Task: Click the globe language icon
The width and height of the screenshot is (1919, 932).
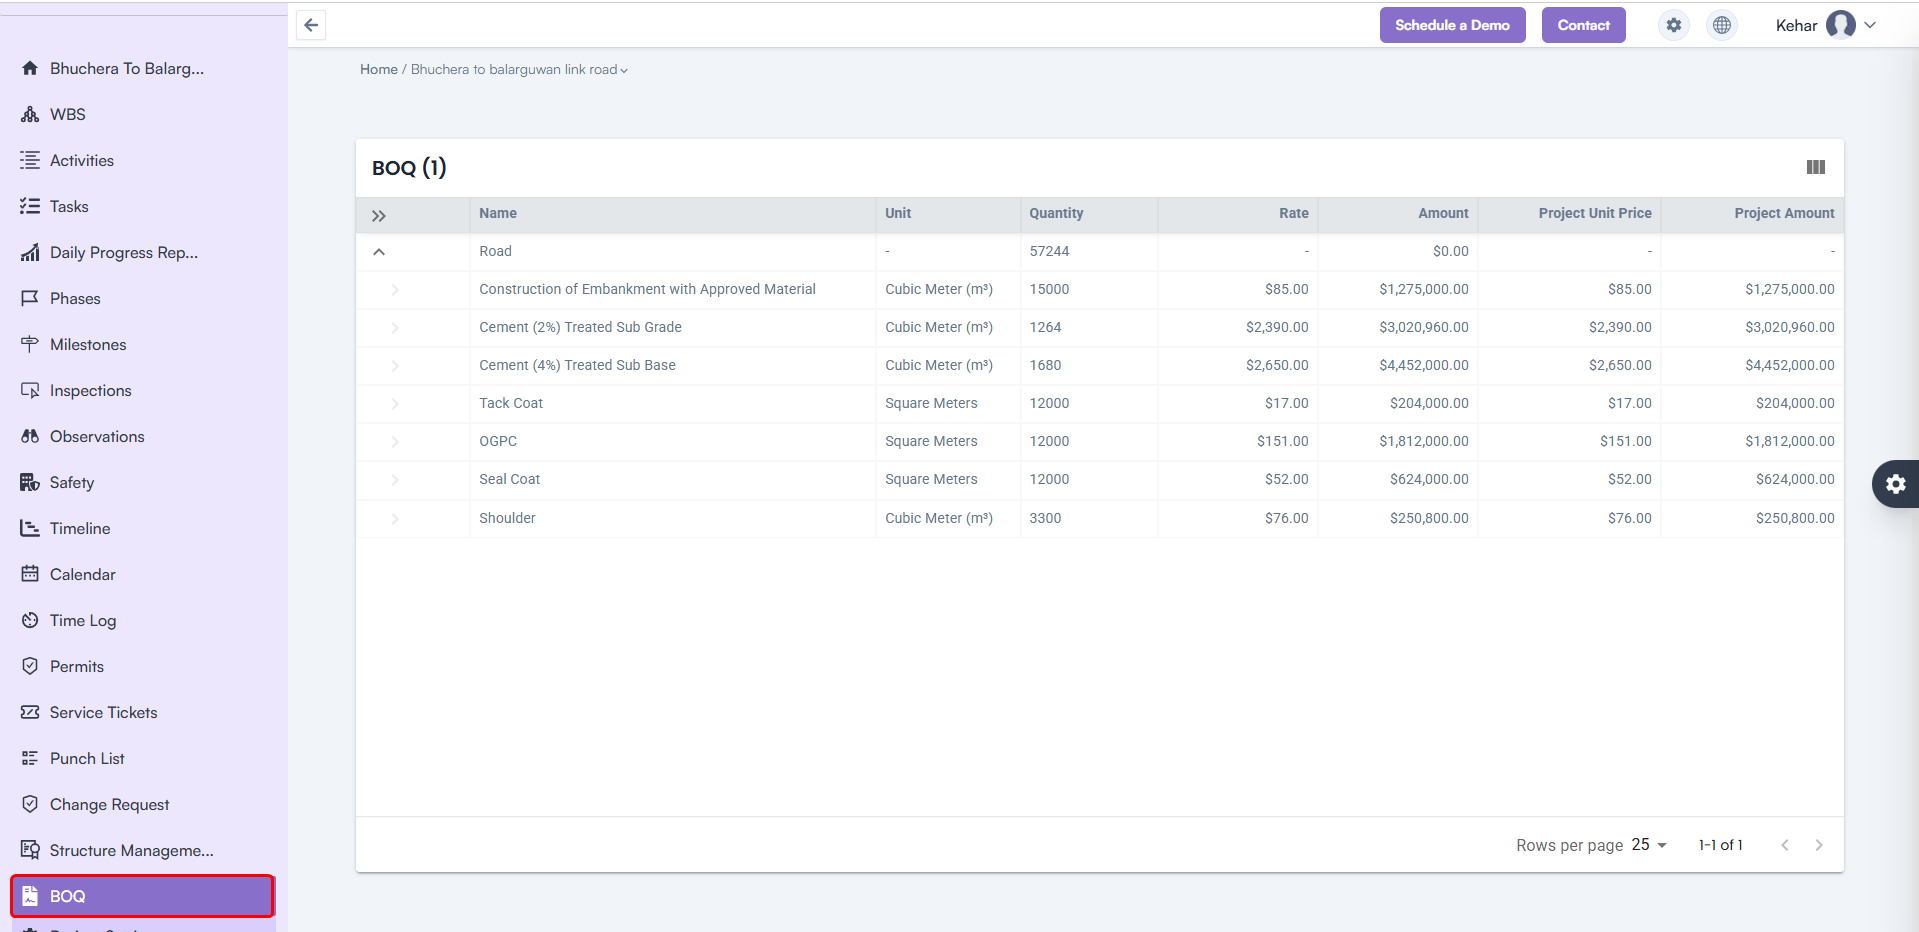Action: (1721, 25)
